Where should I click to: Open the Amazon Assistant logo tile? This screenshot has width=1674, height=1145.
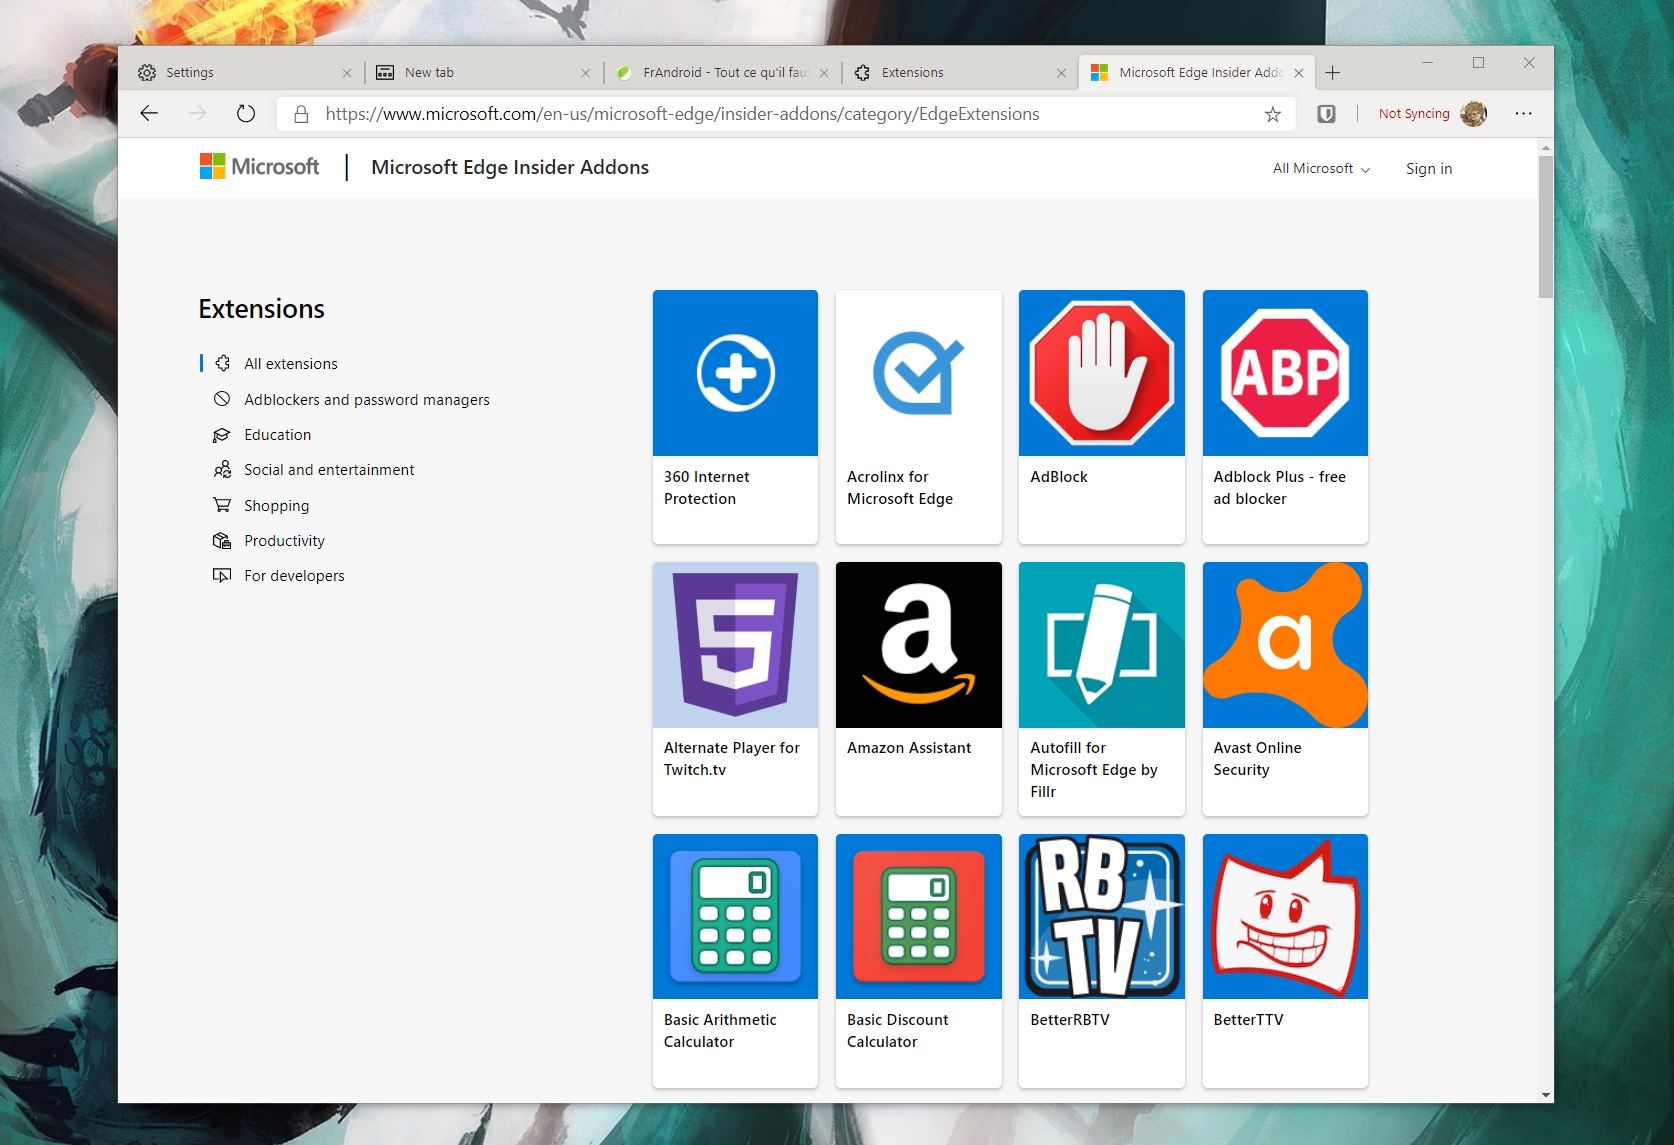[x=918, y=645]
